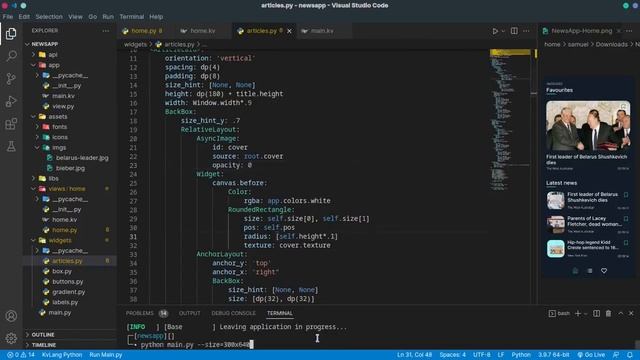Open editor More Actions ellipsis

[526, 31]
